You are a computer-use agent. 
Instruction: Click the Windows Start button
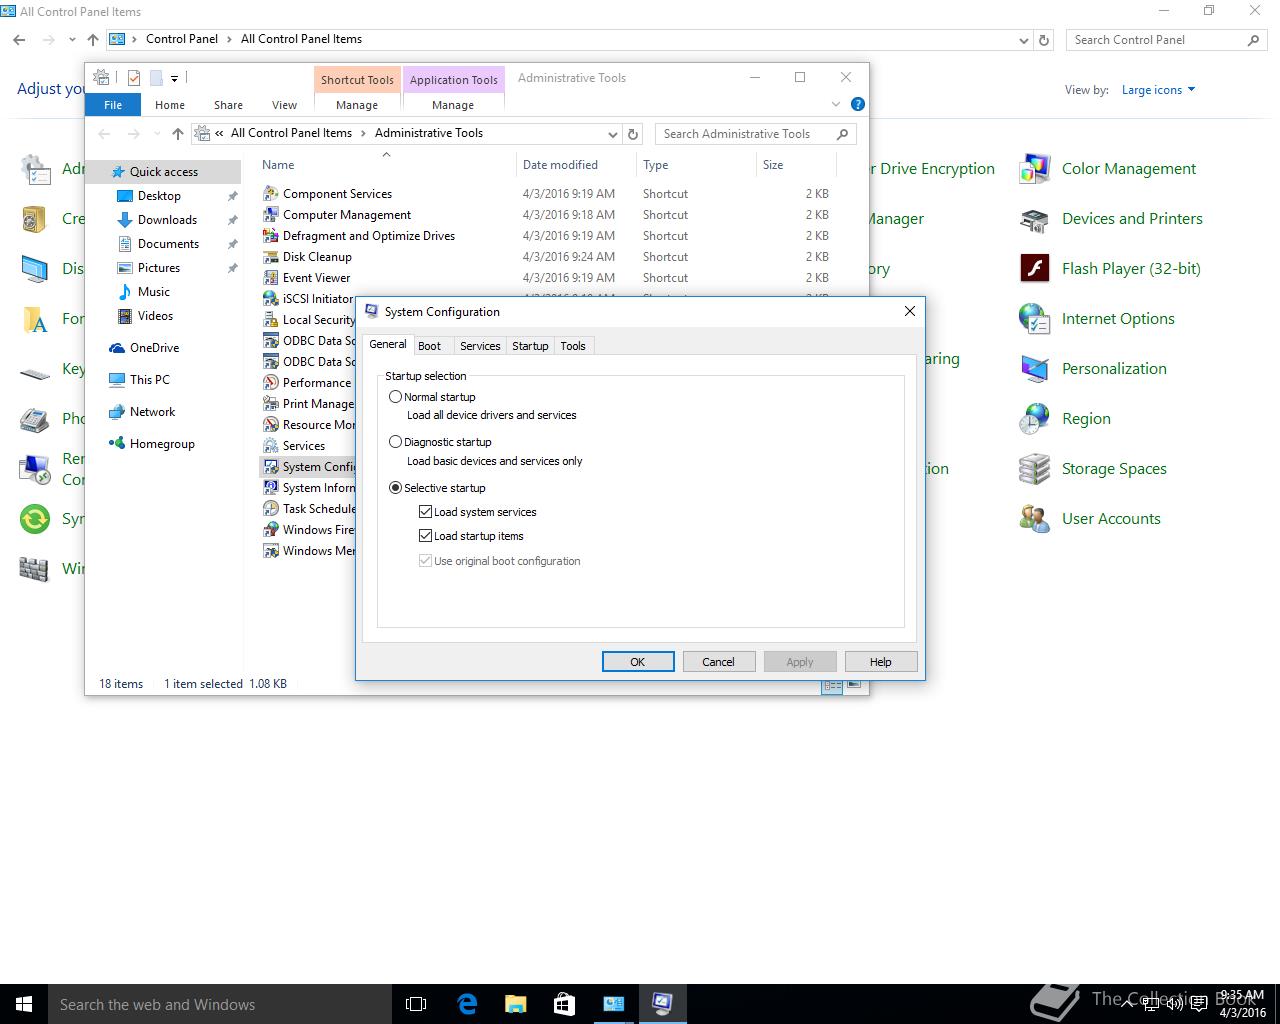24,1004
